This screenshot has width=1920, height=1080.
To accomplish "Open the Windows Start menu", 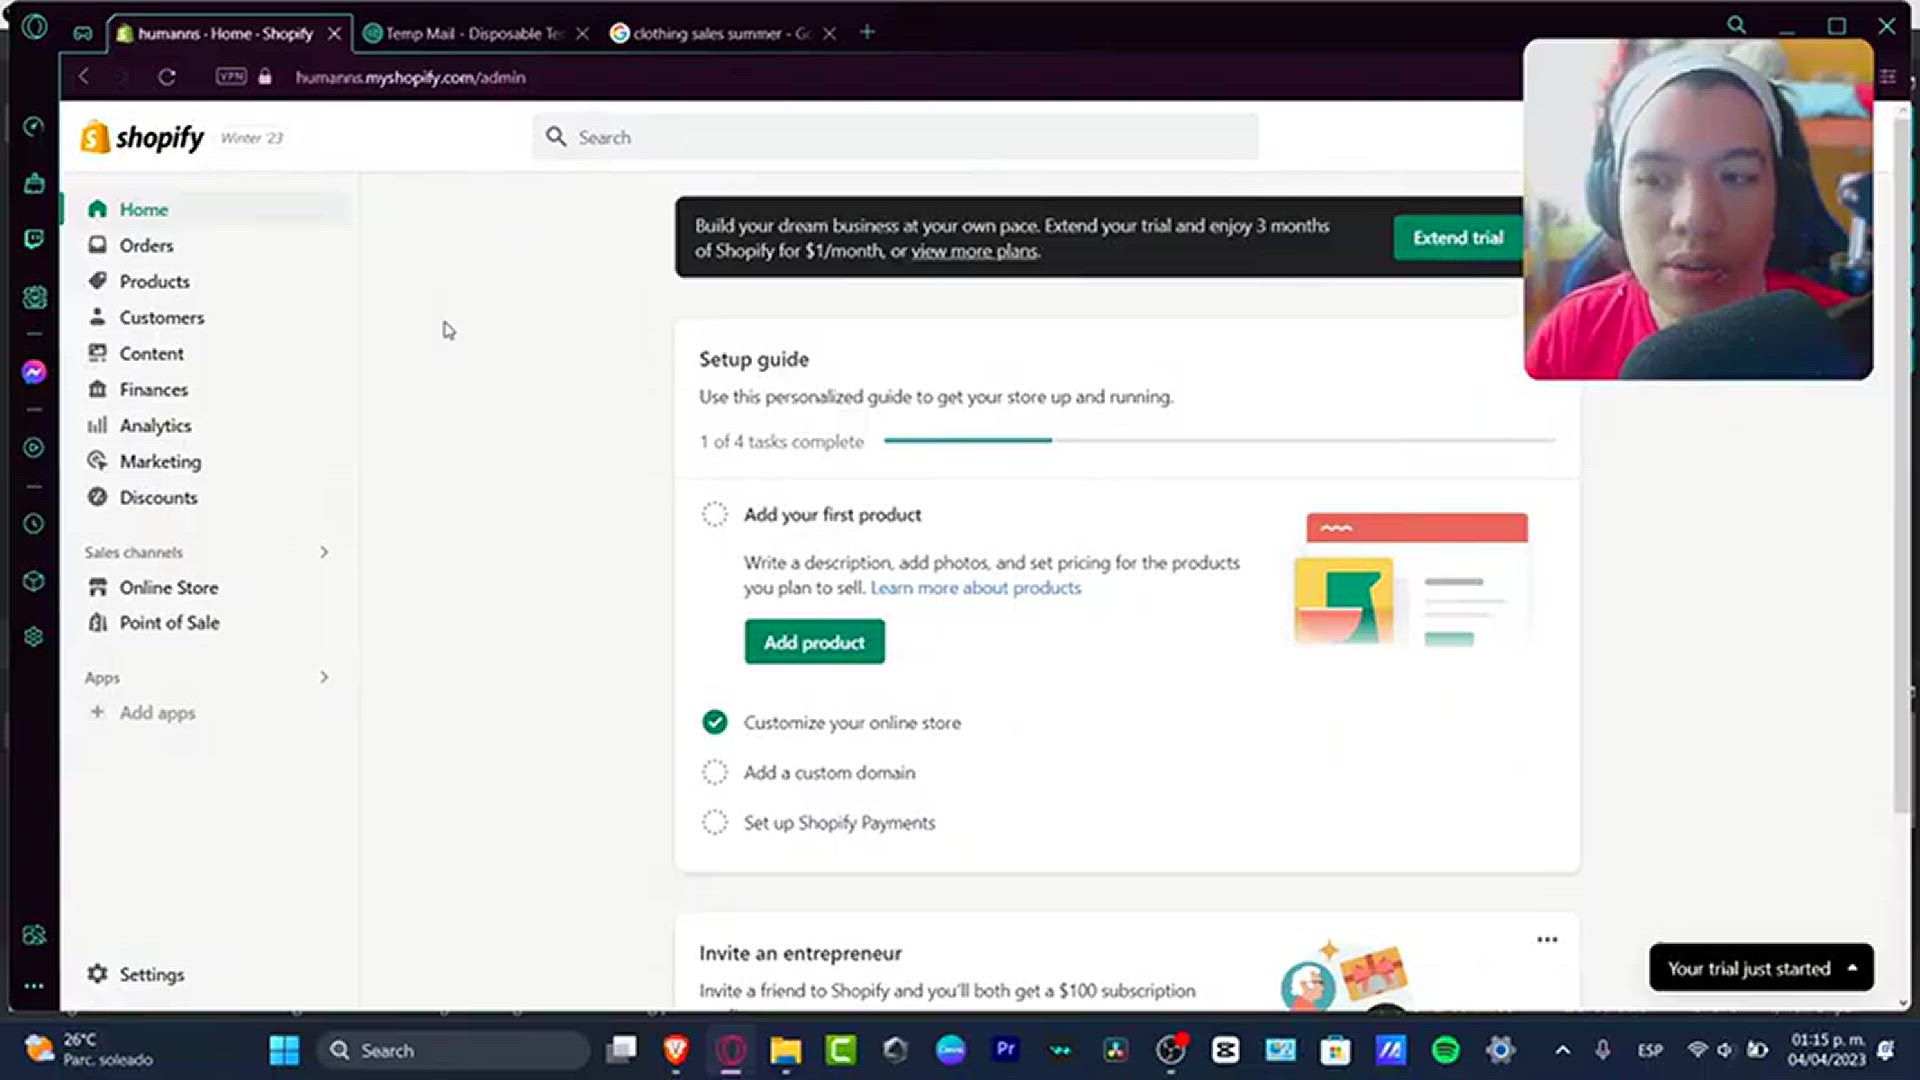I will 284,1050.
